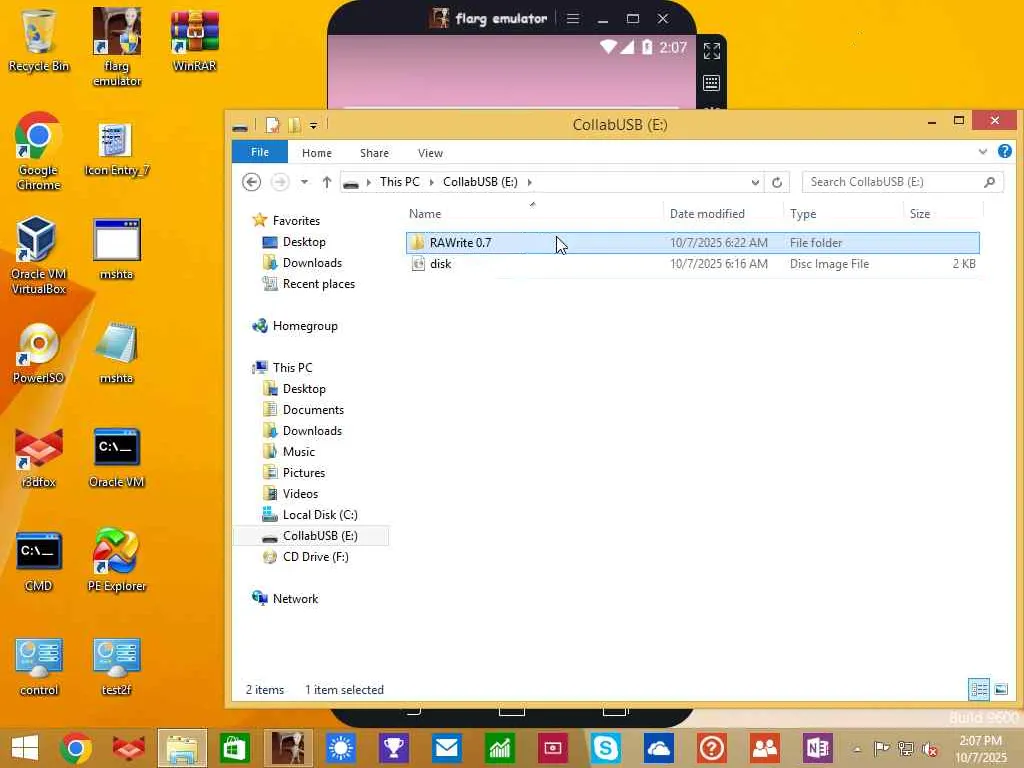Viewport: 1024px width, 768px height.
Task: Open WinRAR desktop shortcut
Action: coord(194,40)
